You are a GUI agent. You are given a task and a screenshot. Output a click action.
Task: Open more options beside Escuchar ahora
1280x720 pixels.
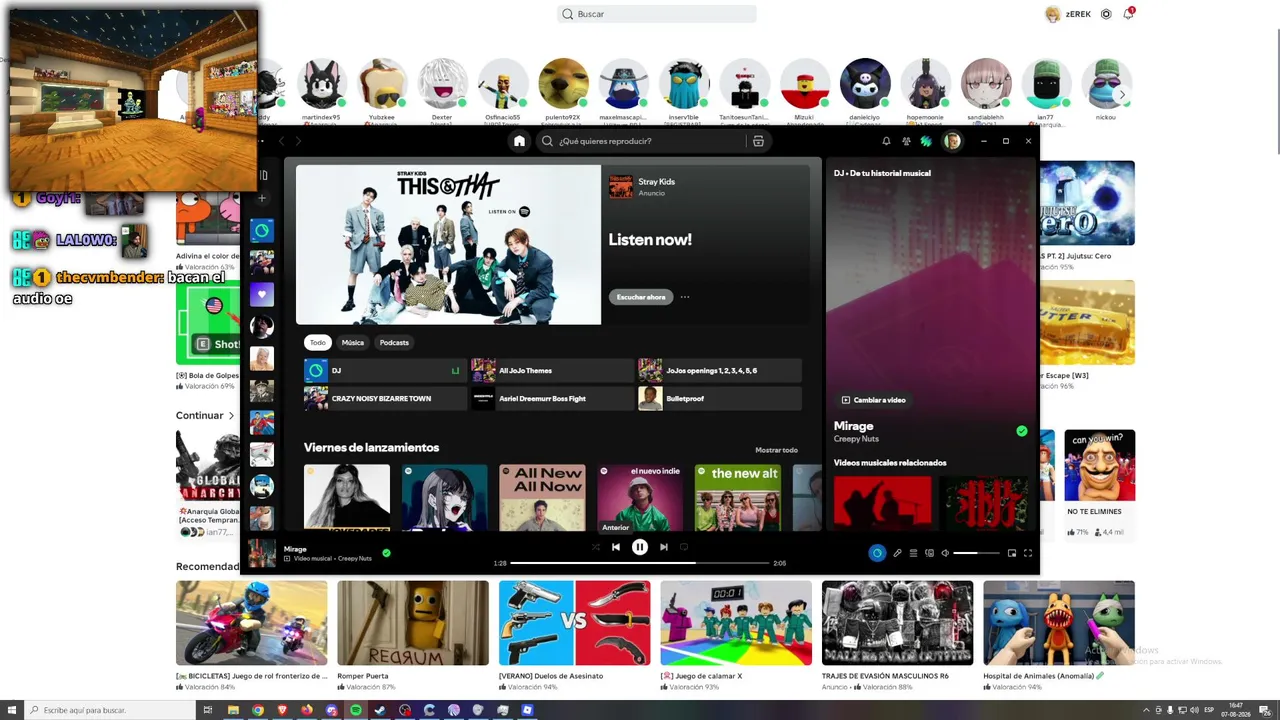coord(685,297)
